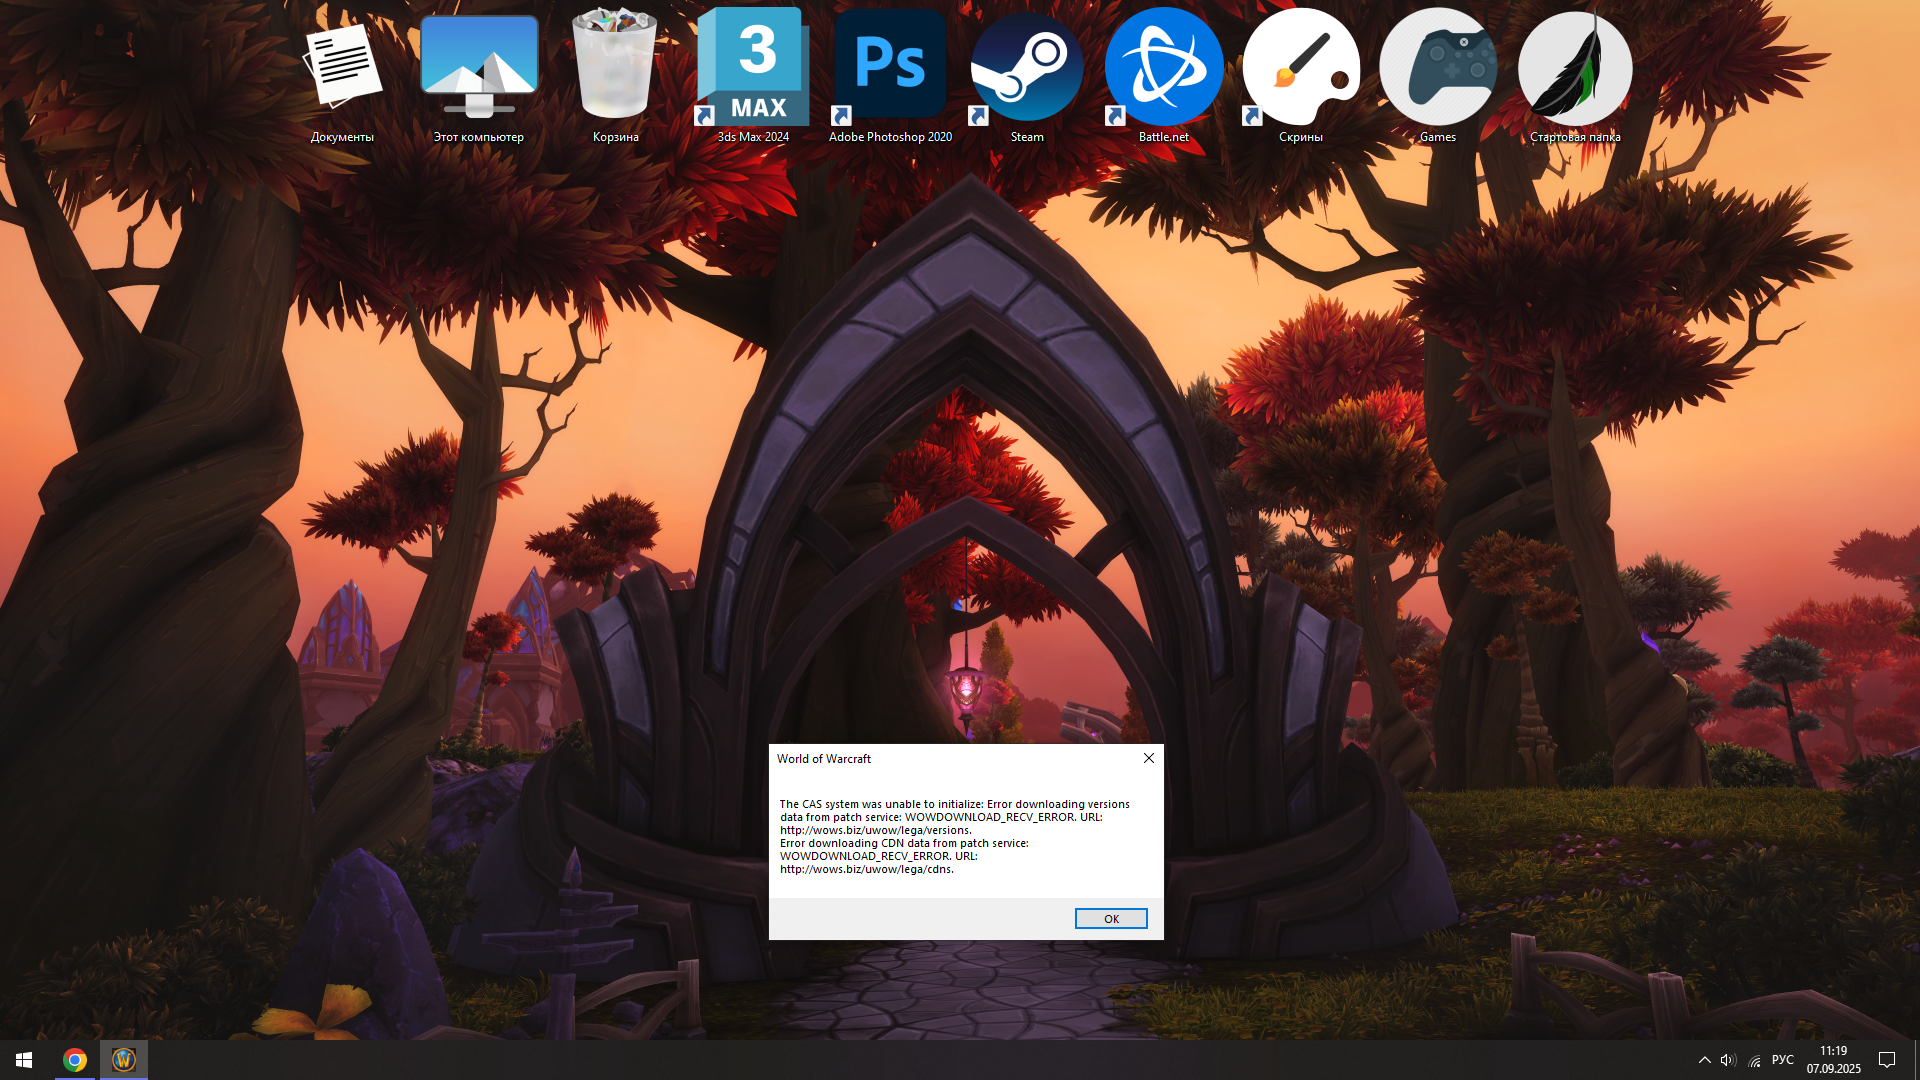Open the network status tray icon
The height and width of the screenshot is (1080, 1920).
[x=1755, y=1060]
